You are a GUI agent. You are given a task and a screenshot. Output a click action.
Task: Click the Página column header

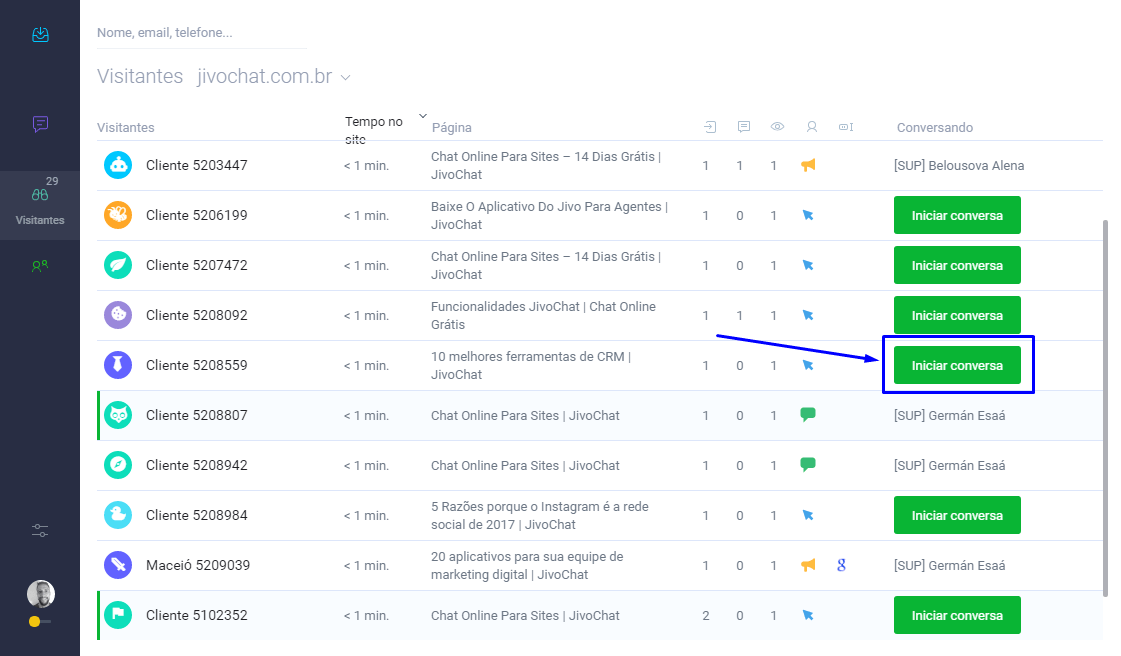tap(451, 127)
